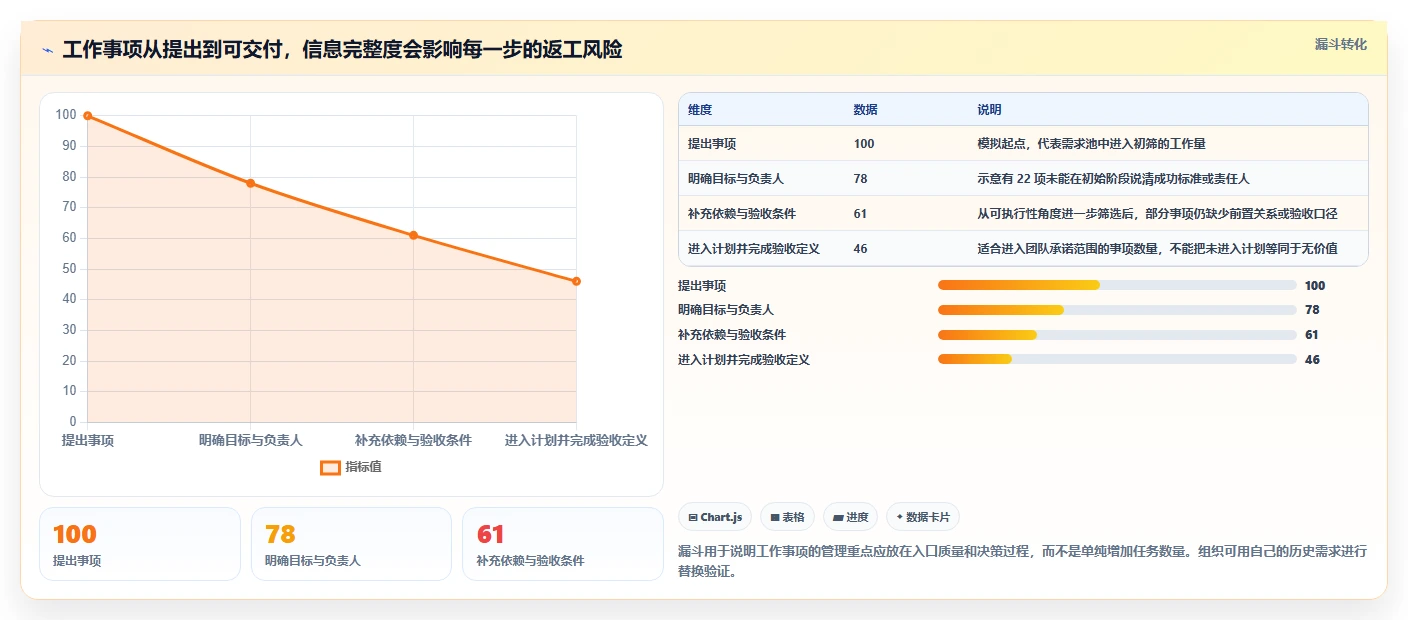Image resolution: width=1408 pixels, height=620 pixels.
Task: Select chart data point at value 78
Action: click(250, 183)
